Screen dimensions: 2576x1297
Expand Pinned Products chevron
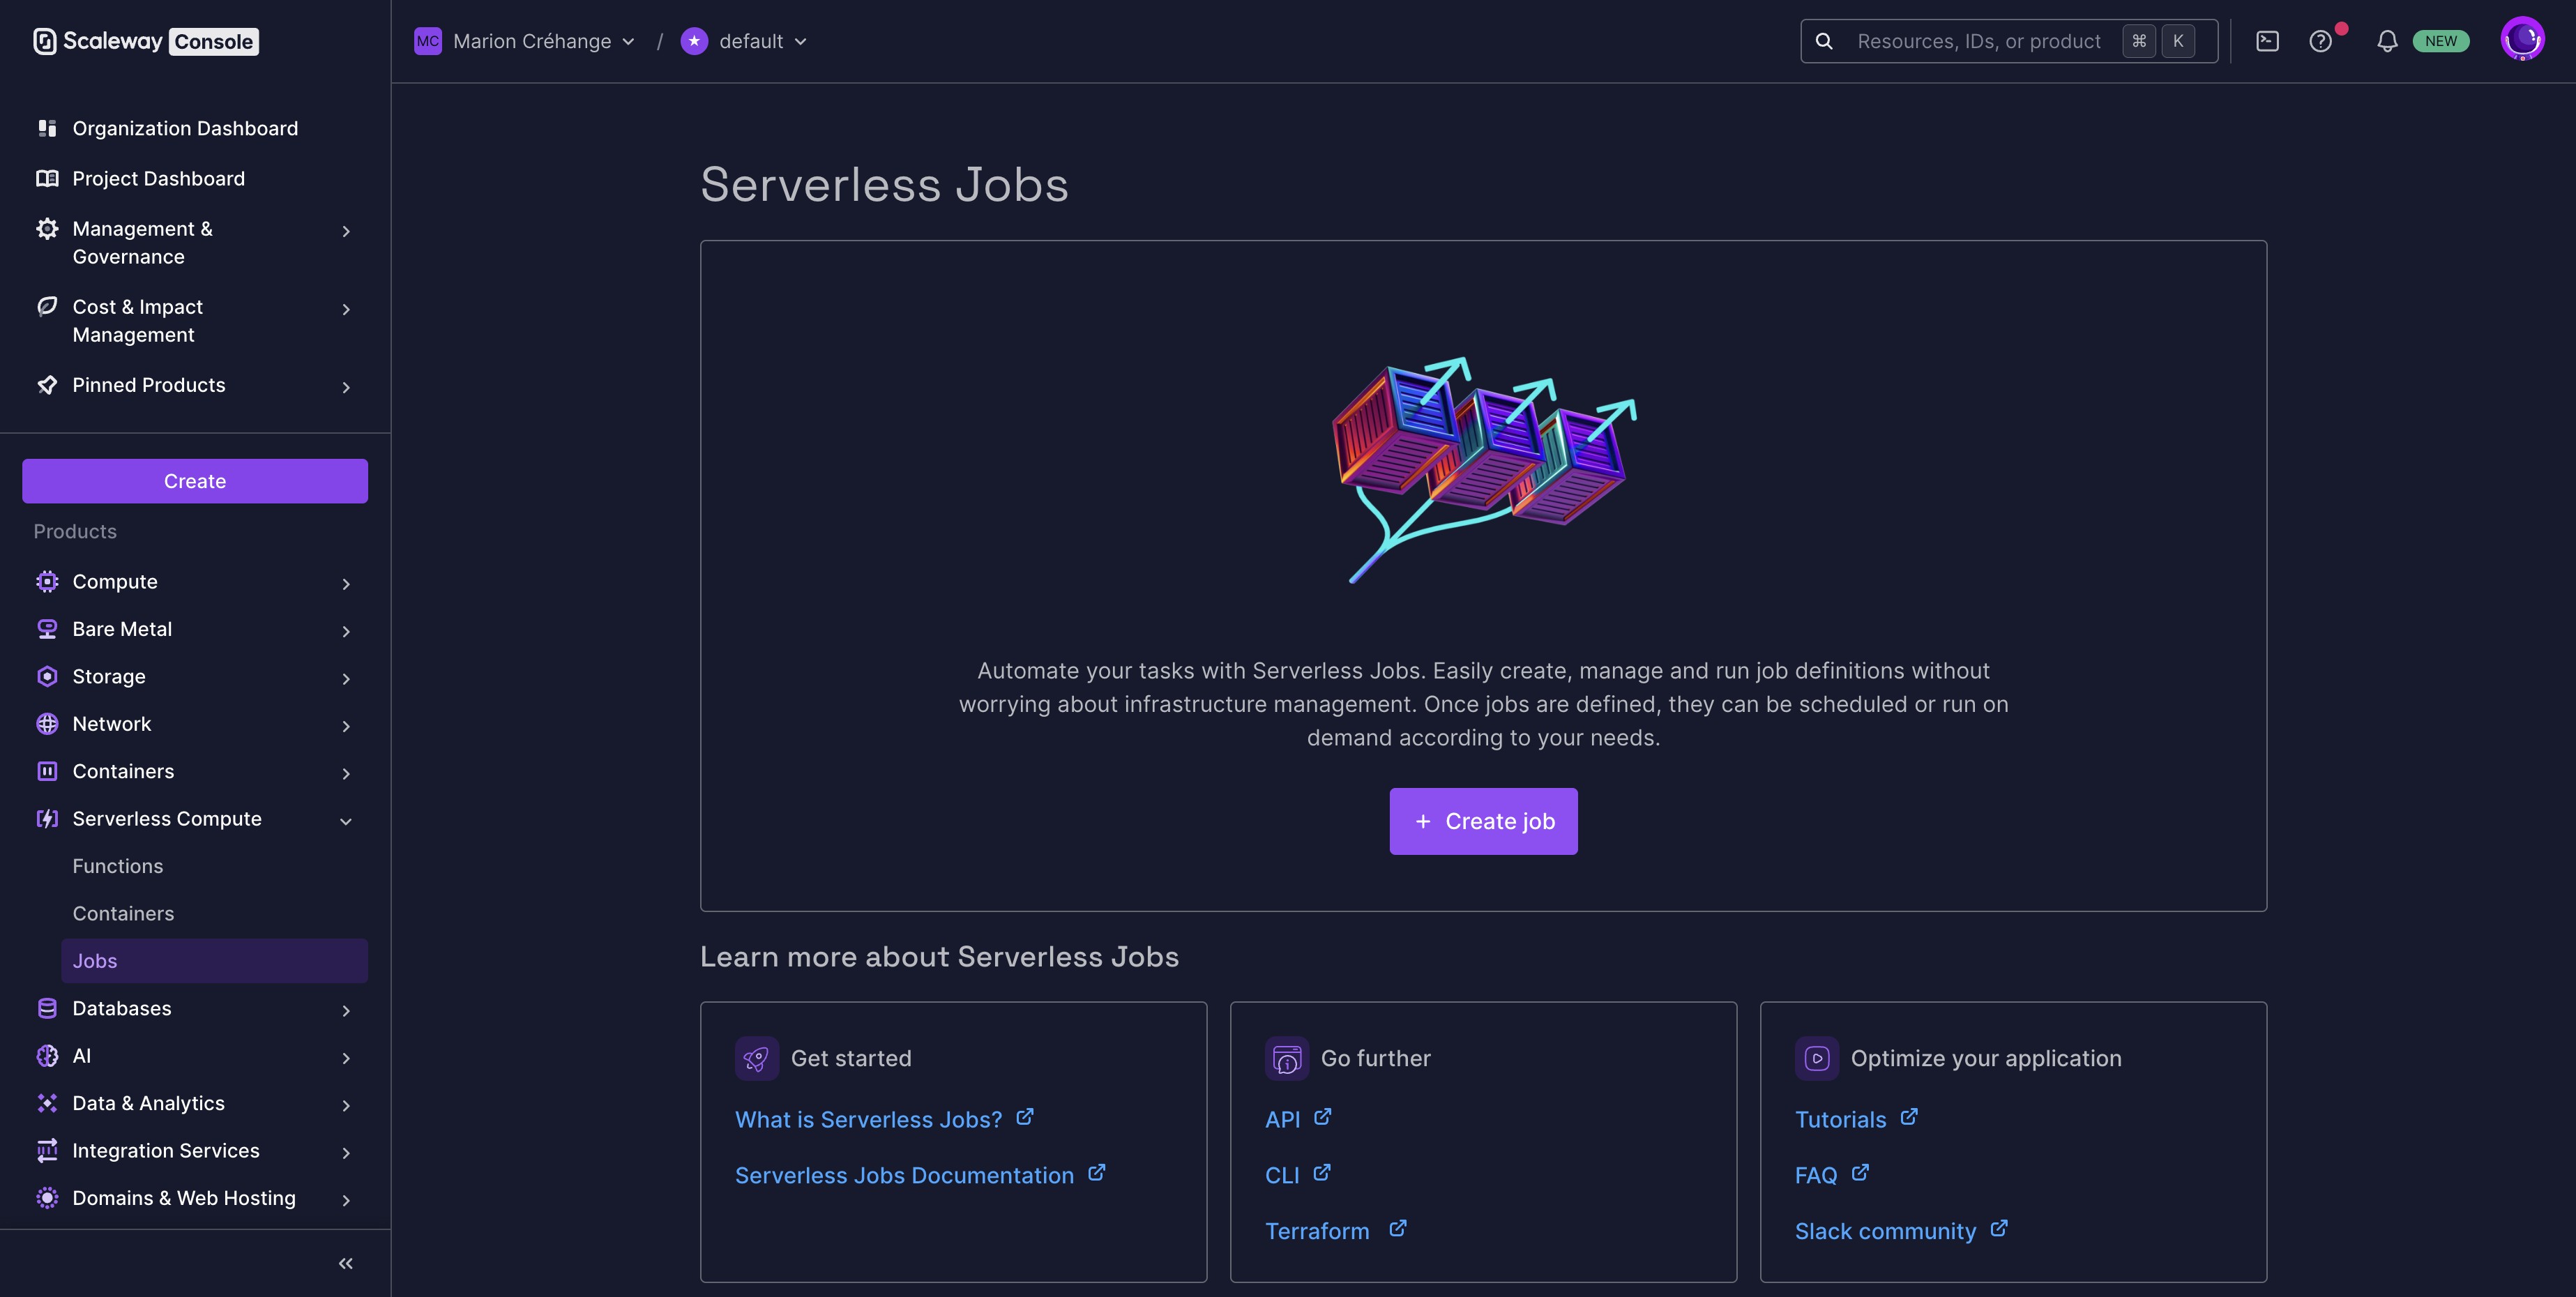coord(346,387)
